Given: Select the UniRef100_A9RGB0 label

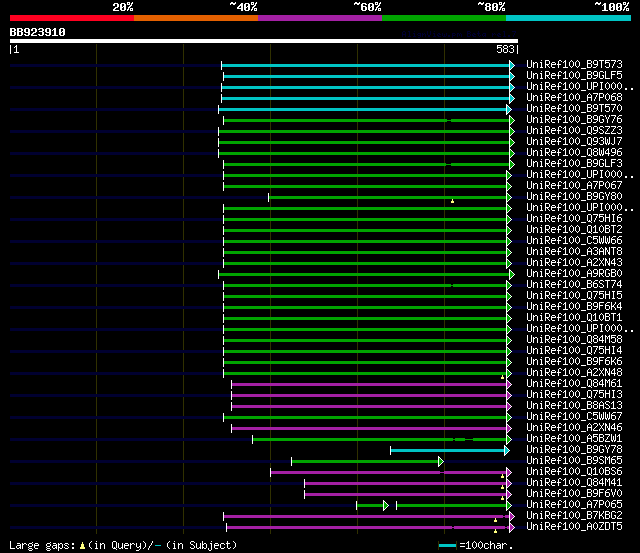Looking at the screenshot, I should (574, 274).
